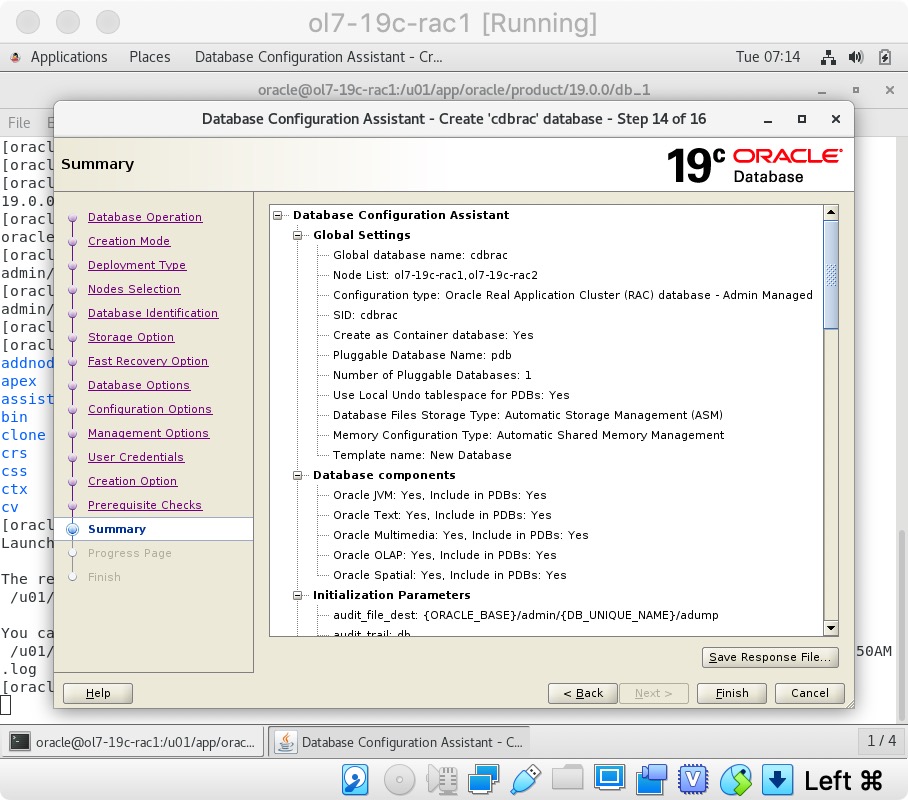Open File menu in terminal window

pos(19,123)
